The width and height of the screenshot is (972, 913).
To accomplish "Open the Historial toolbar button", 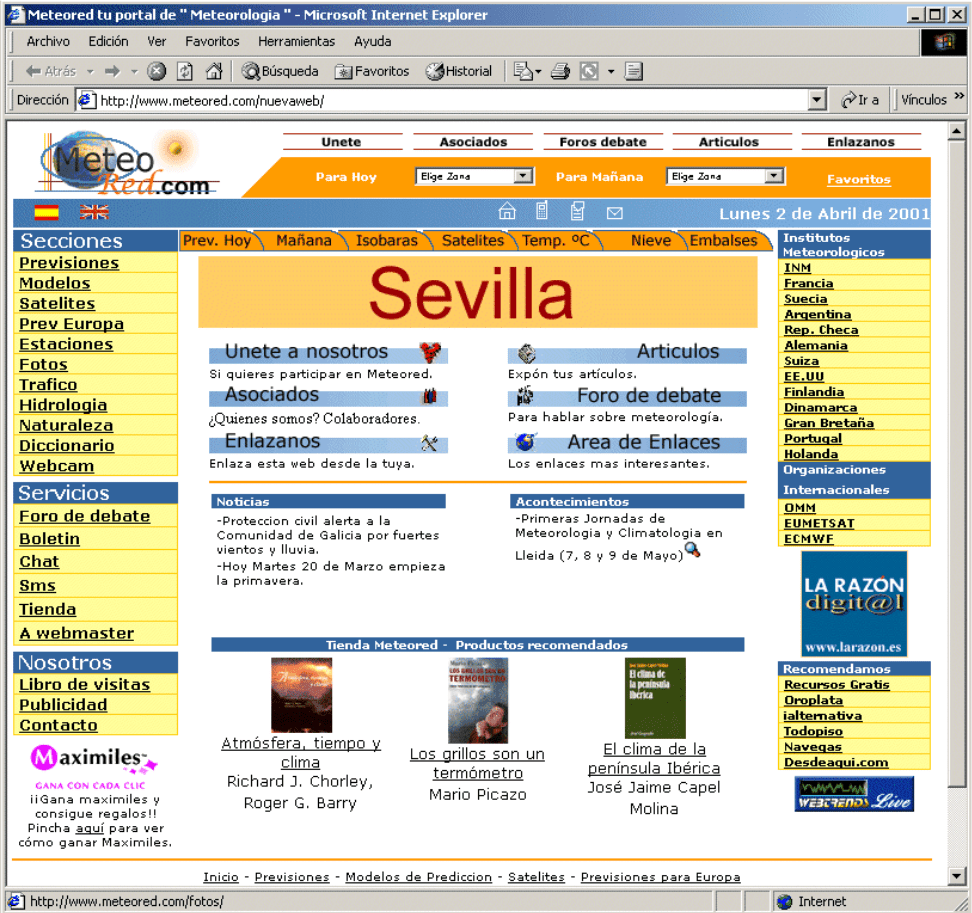I will (x=459, y=72).
